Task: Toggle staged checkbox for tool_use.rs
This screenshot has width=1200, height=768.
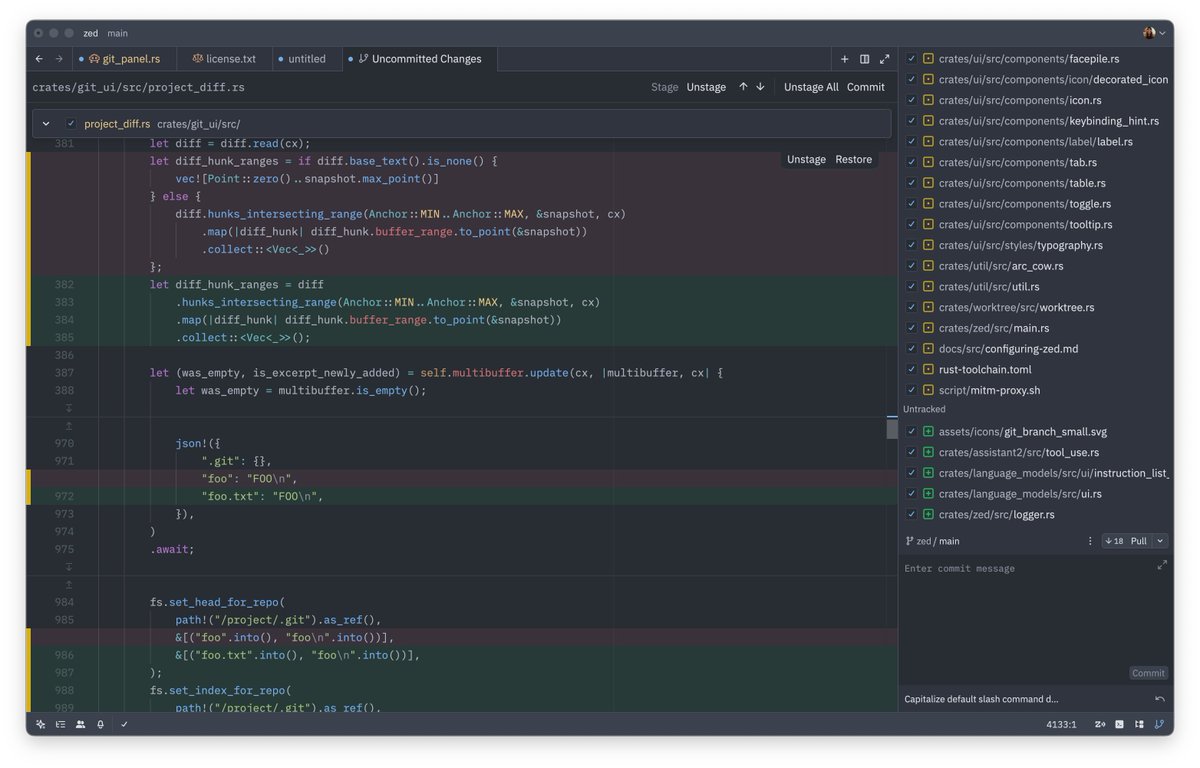Action: [911, 453]
